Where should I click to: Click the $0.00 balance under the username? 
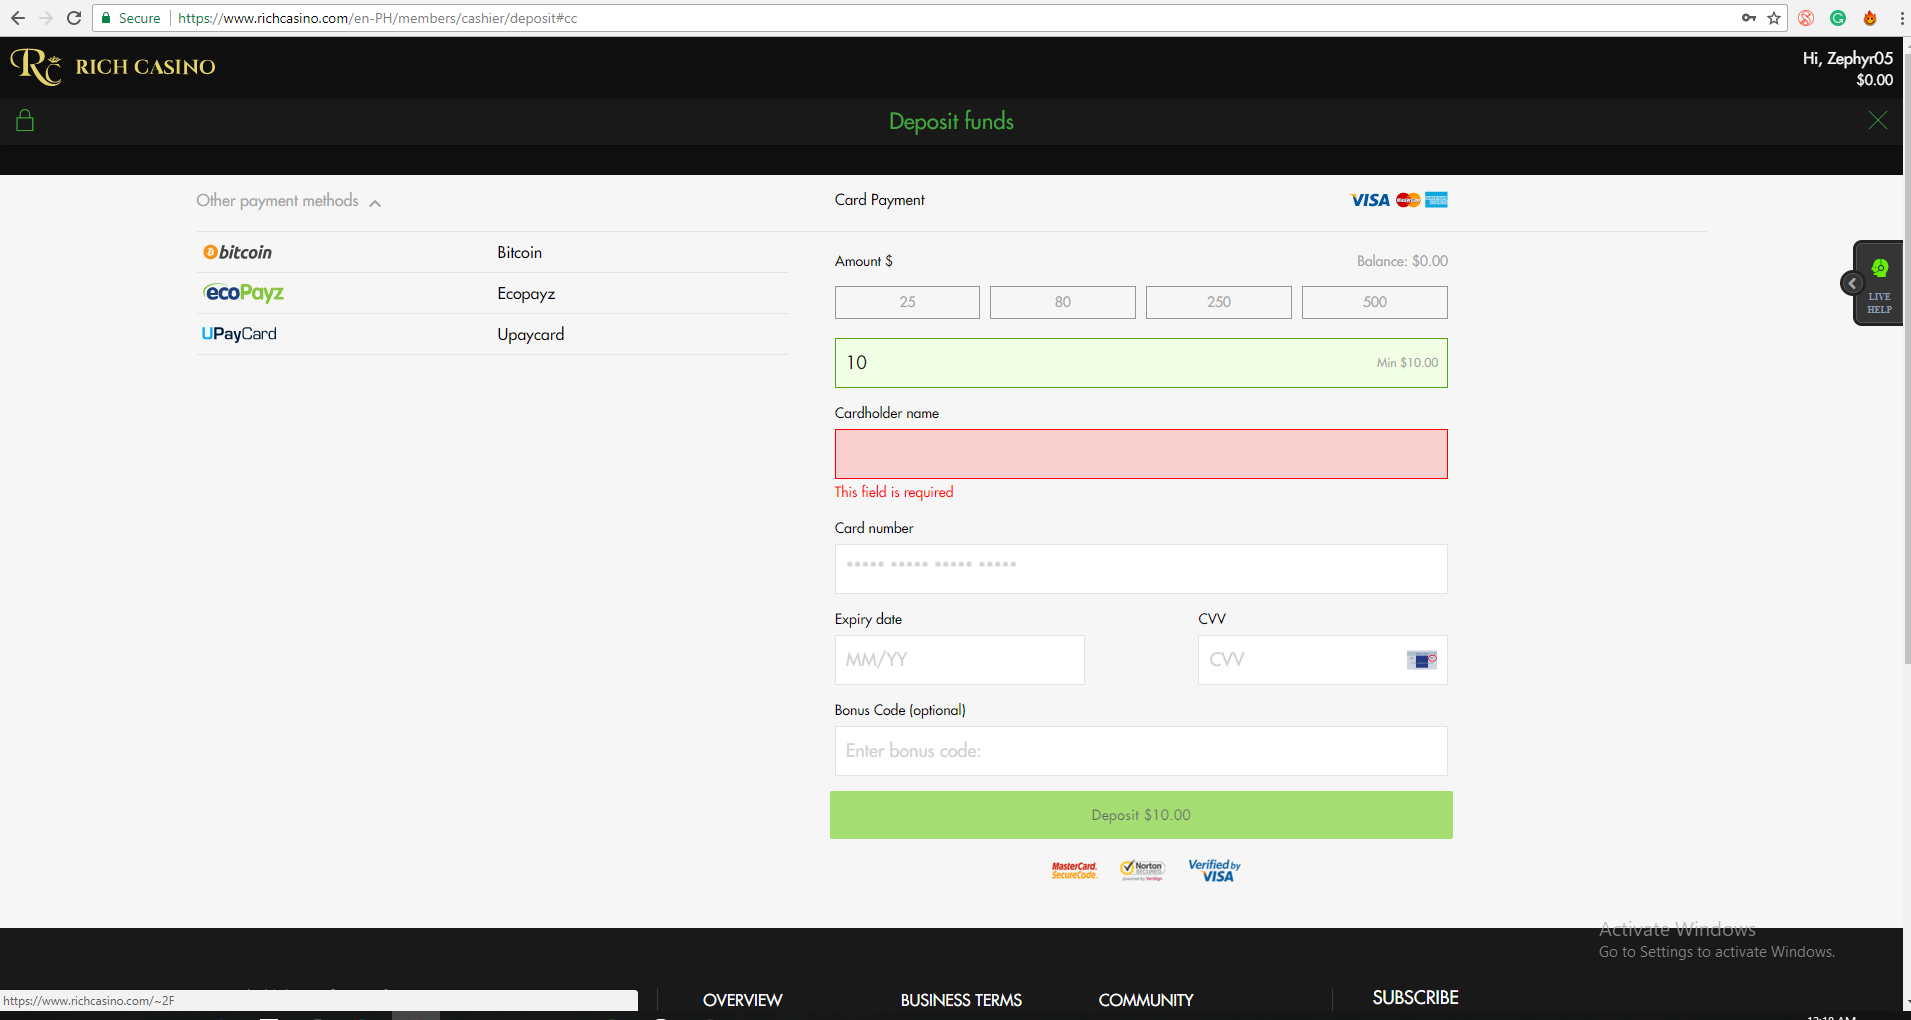tap(1875, 80)
